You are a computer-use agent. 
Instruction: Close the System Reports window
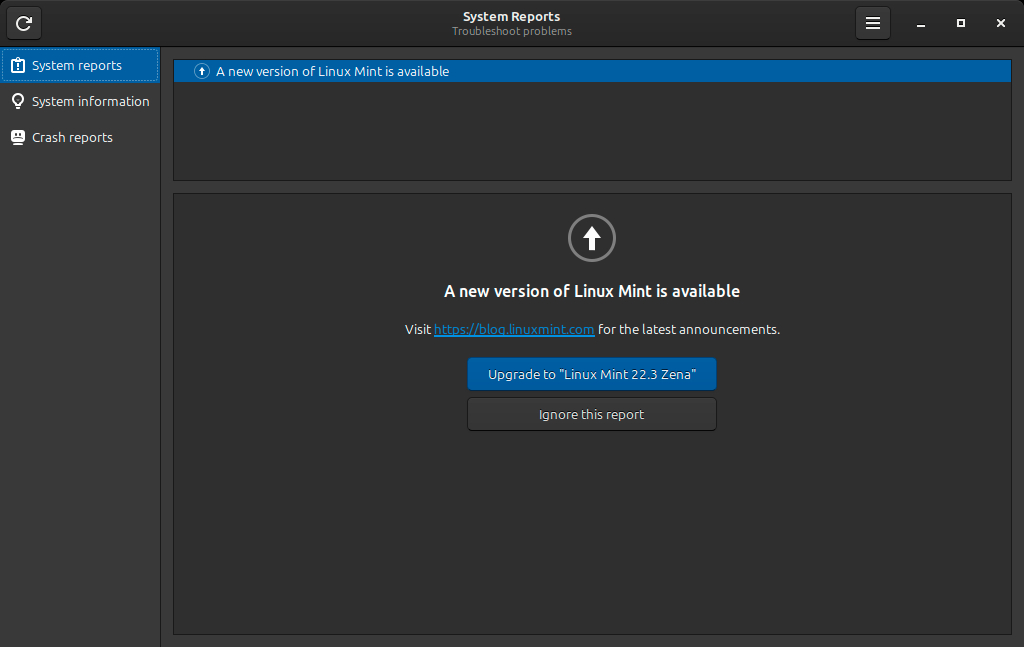1000,23
